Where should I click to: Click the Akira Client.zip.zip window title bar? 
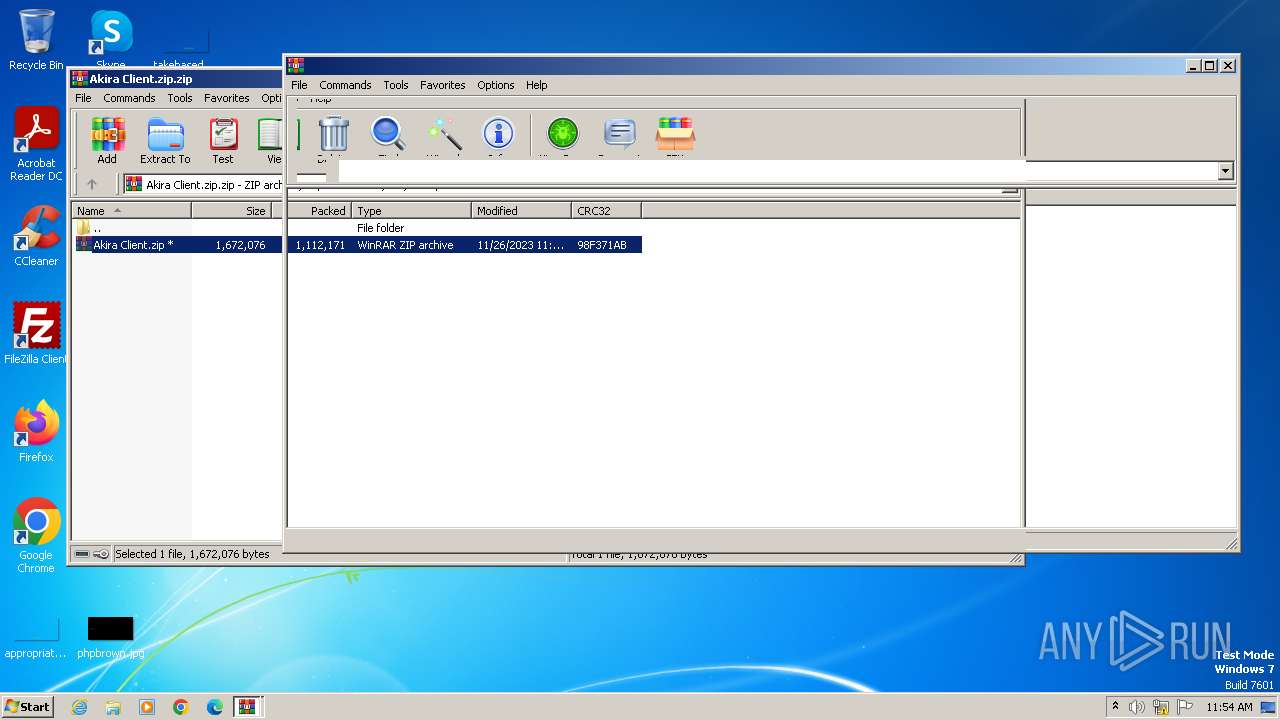click(x=175, y=79)
